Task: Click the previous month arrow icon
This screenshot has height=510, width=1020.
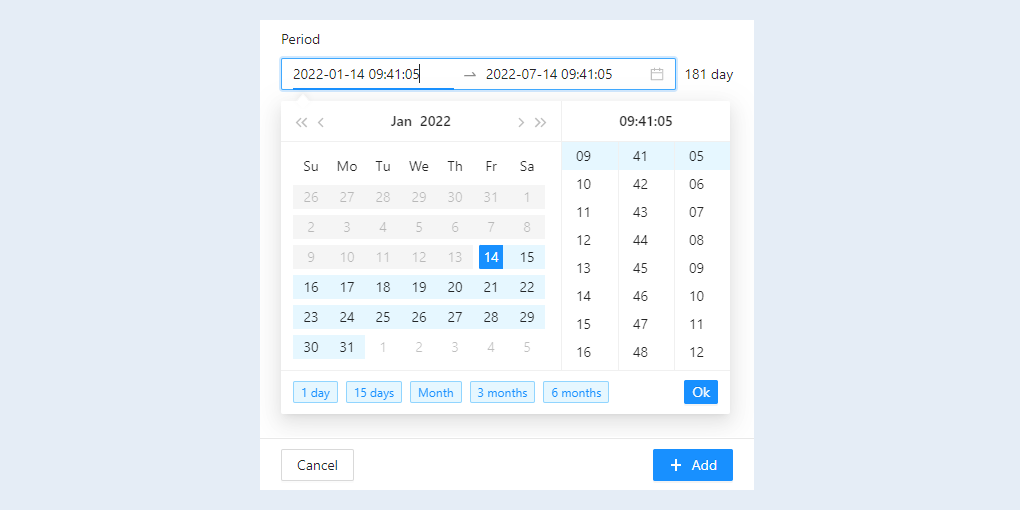Action: click(x=321, y=122)
